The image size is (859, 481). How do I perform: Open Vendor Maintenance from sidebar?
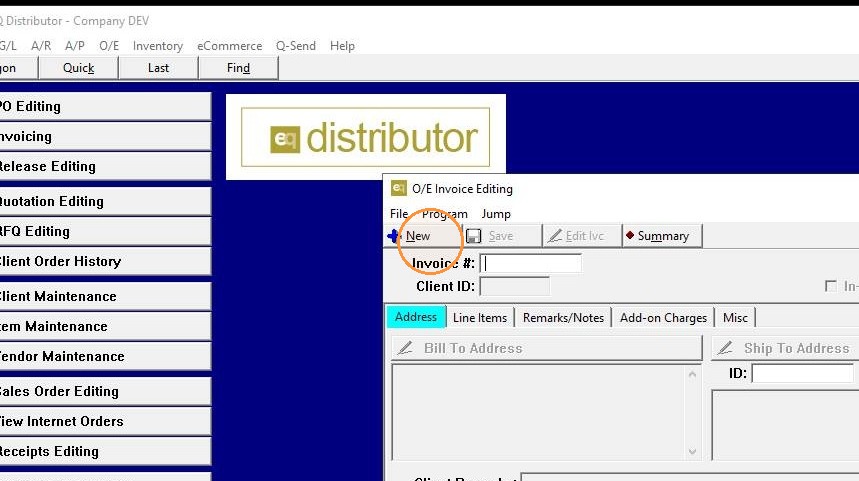[104, 357]
